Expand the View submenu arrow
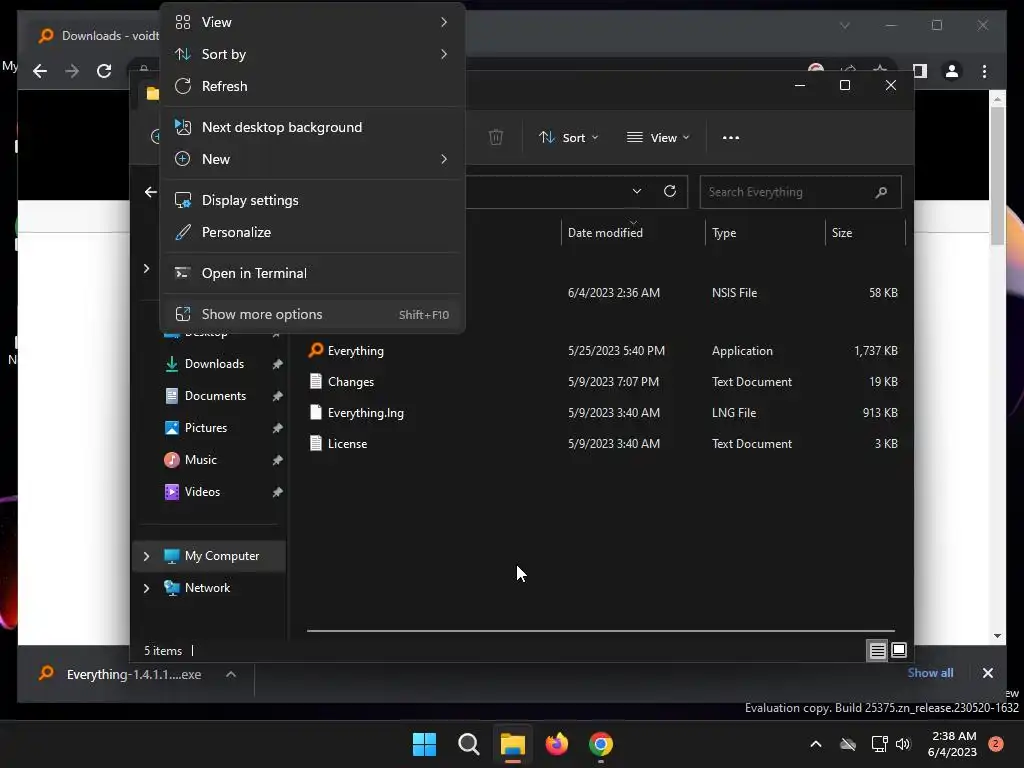 [x=444, y=22]
